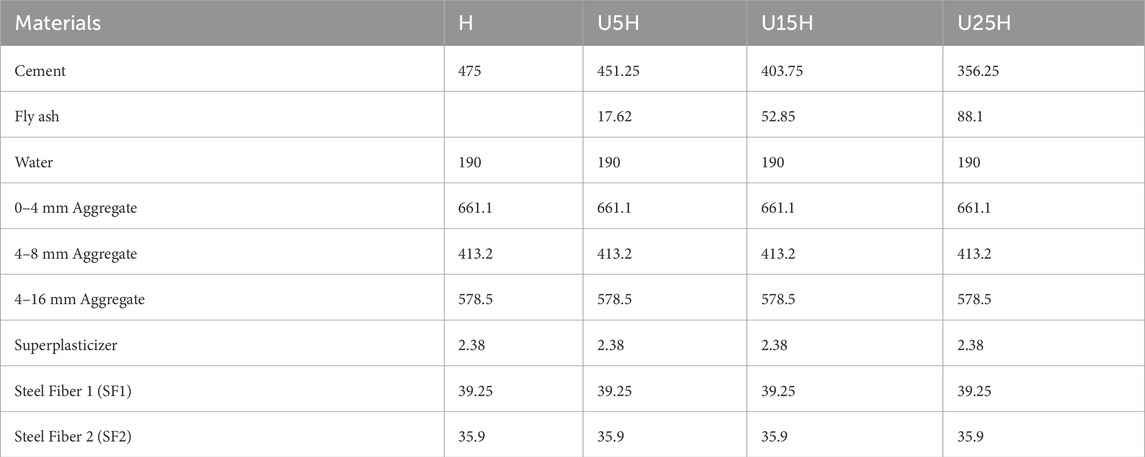This screenshot has height=457, width=1145.
Task: Click the empty fly ash cell under H
Action: [x=514, y=116]
